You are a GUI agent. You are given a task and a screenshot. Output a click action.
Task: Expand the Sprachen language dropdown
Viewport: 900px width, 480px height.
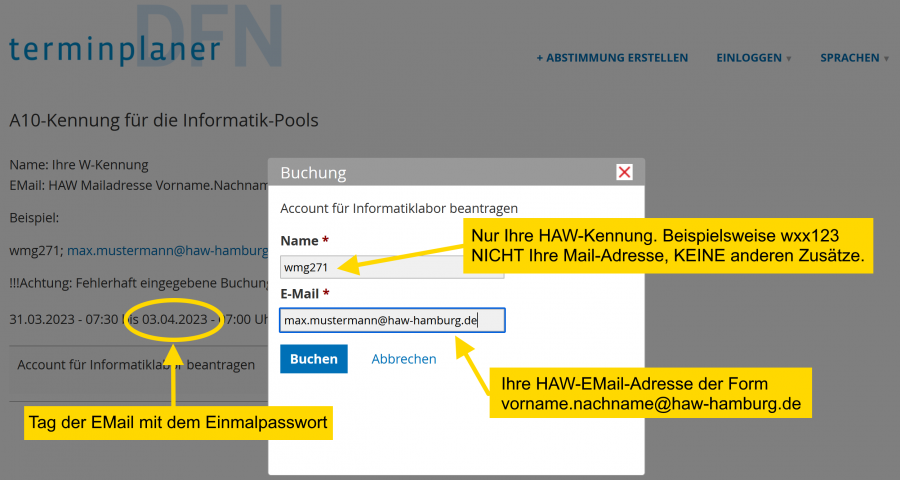point(854,58)
